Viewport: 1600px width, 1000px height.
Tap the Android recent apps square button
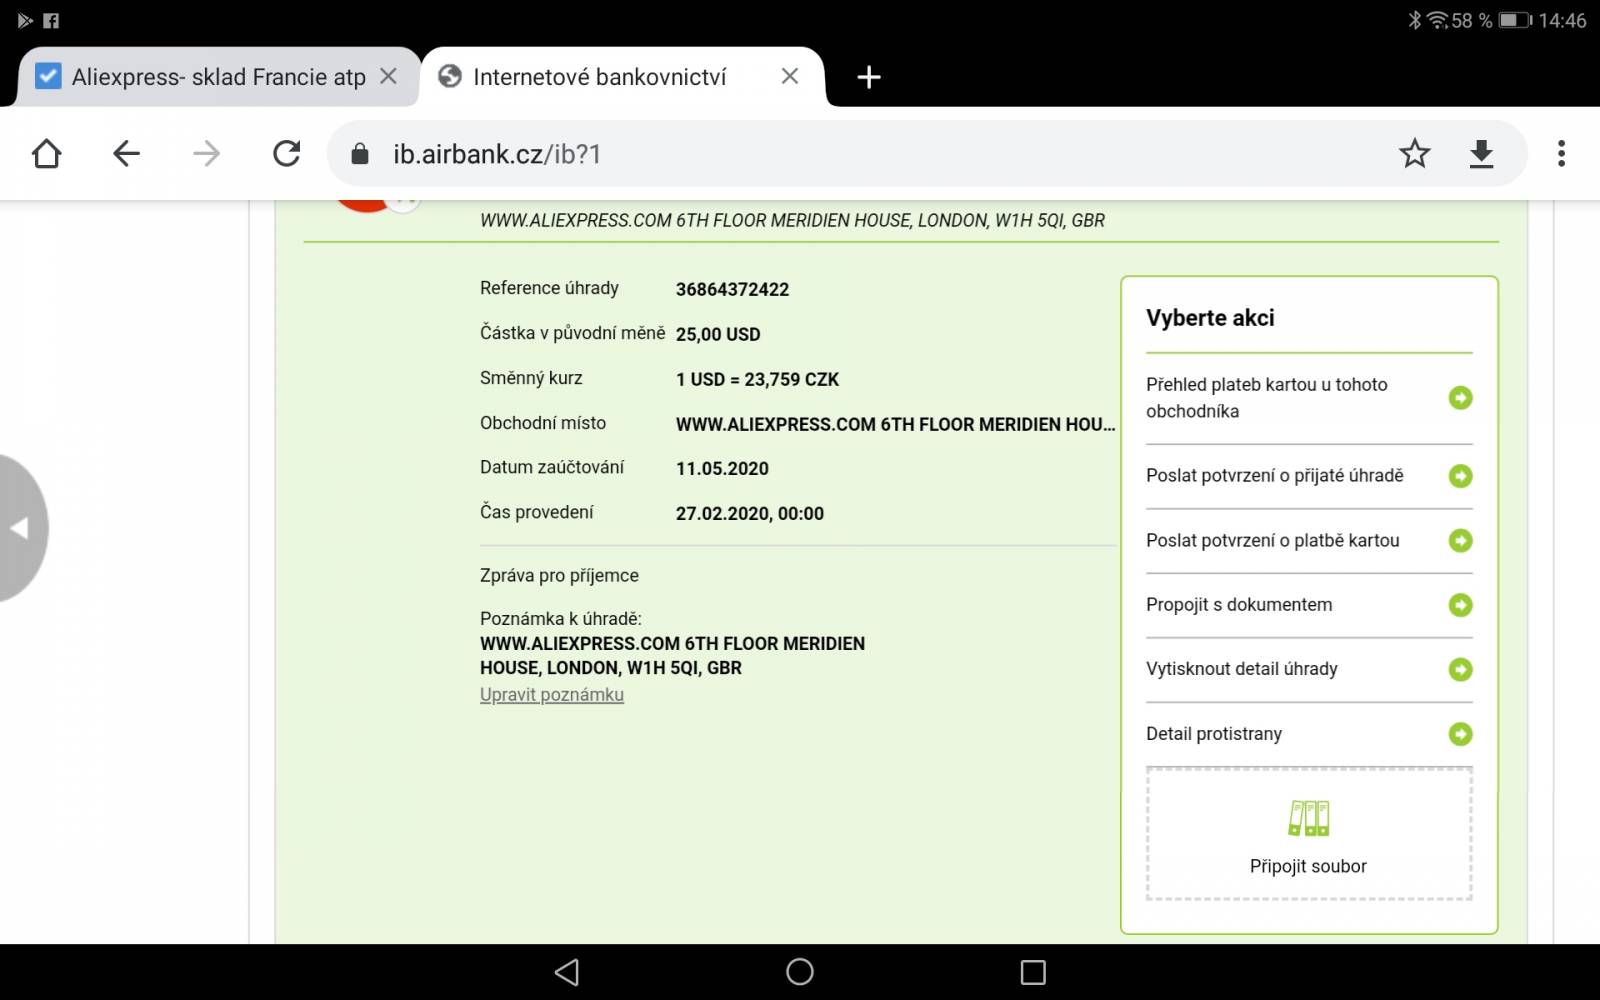(x=1033, y=972)
